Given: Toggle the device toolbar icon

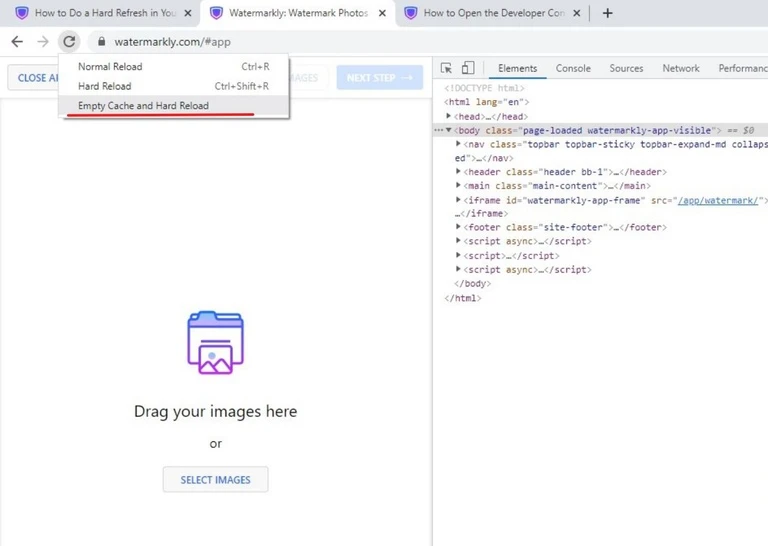Looking at the screenshot, I should [468, 68].
